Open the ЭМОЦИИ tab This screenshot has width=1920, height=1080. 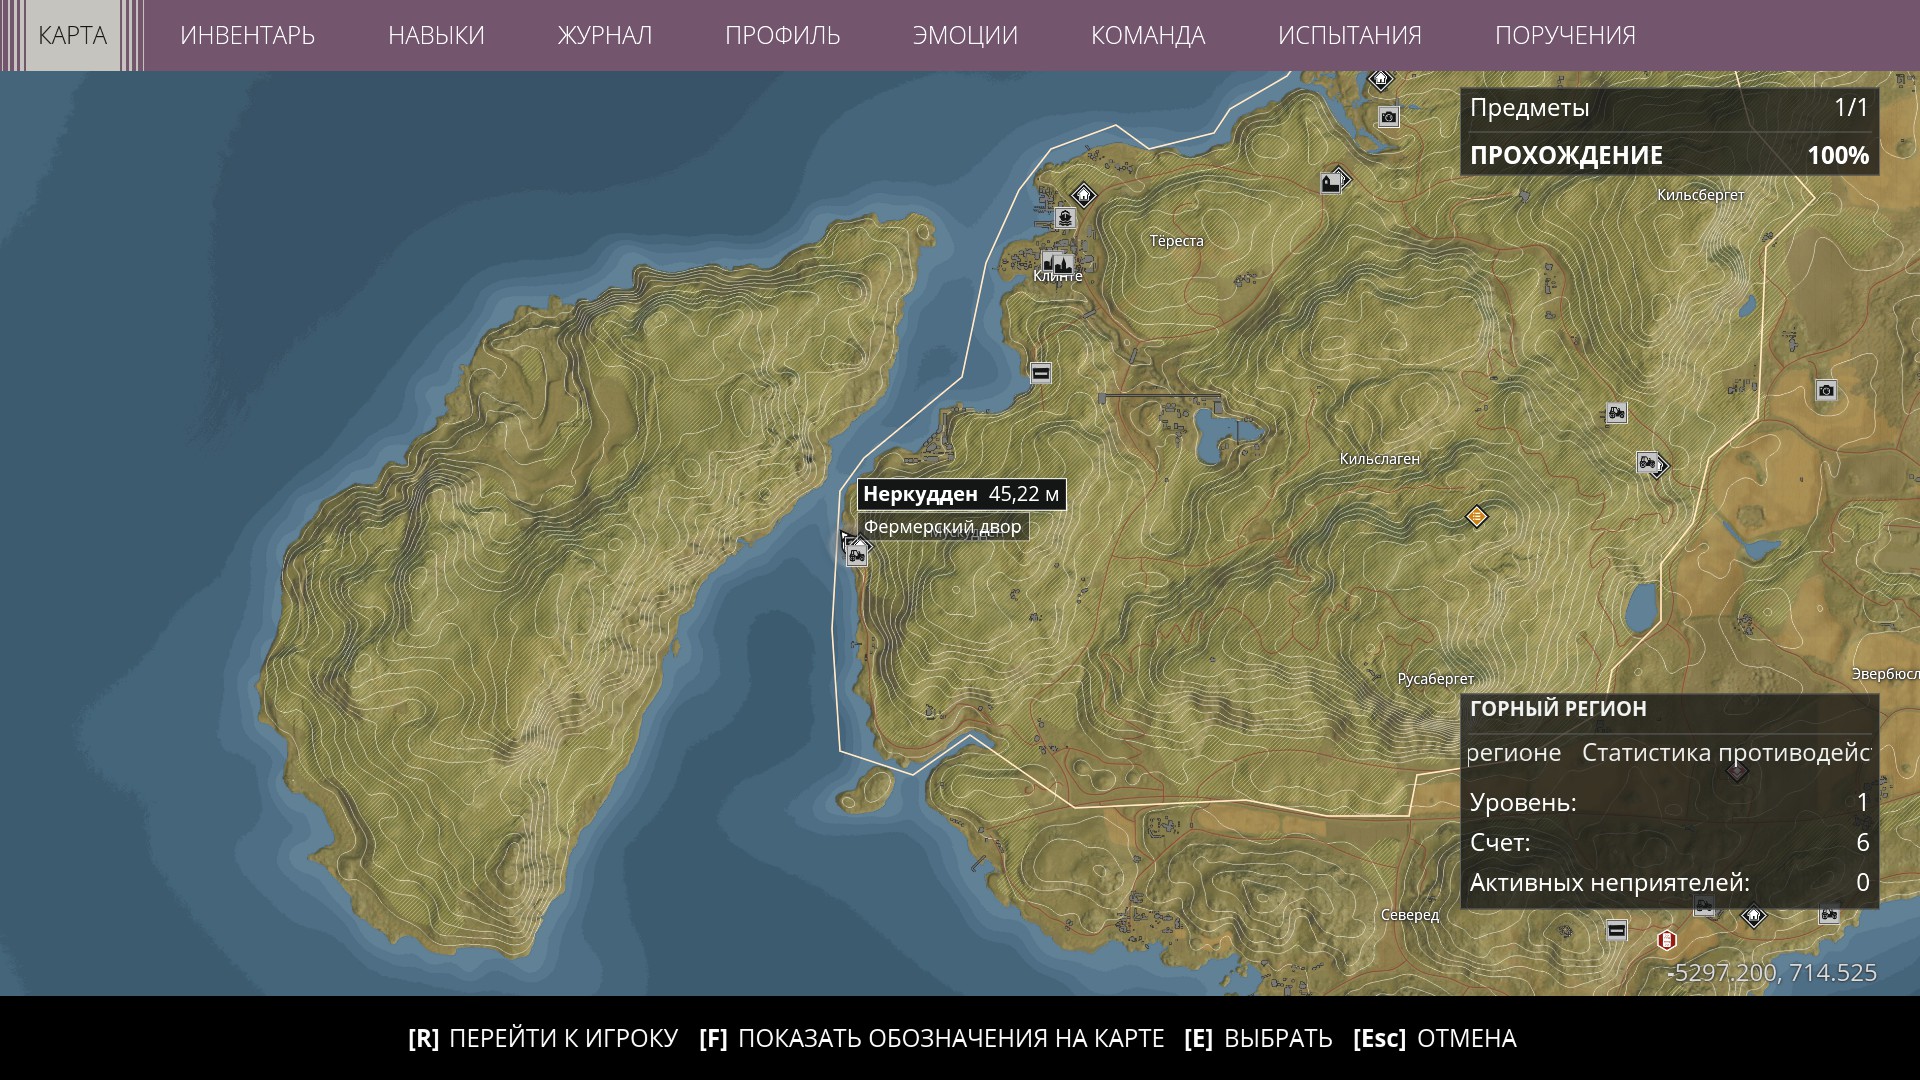tap(965, 35)
